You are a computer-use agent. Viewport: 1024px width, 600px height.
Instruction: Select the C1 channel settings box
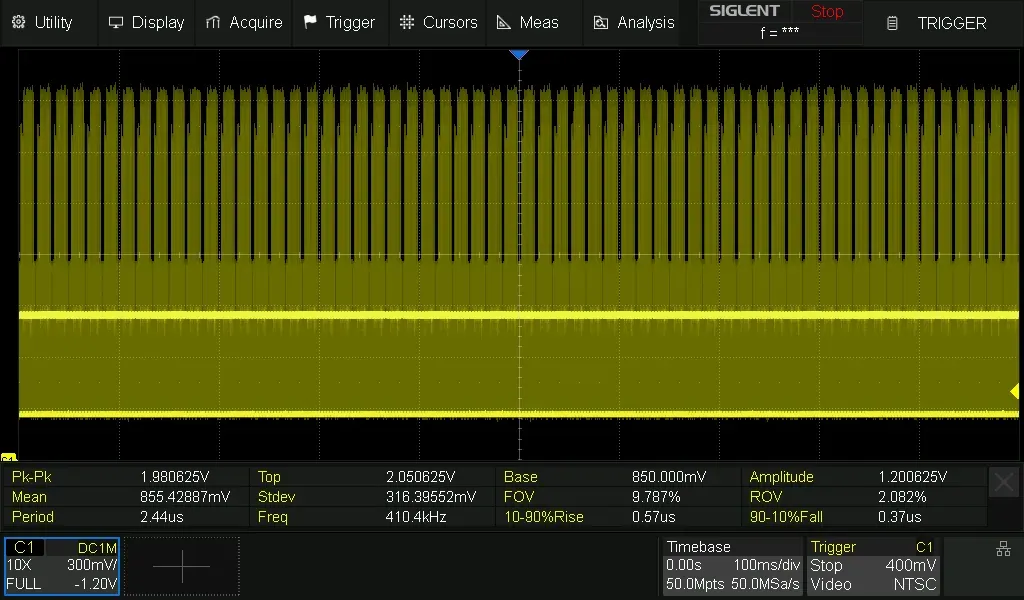(x=62, y=566)
